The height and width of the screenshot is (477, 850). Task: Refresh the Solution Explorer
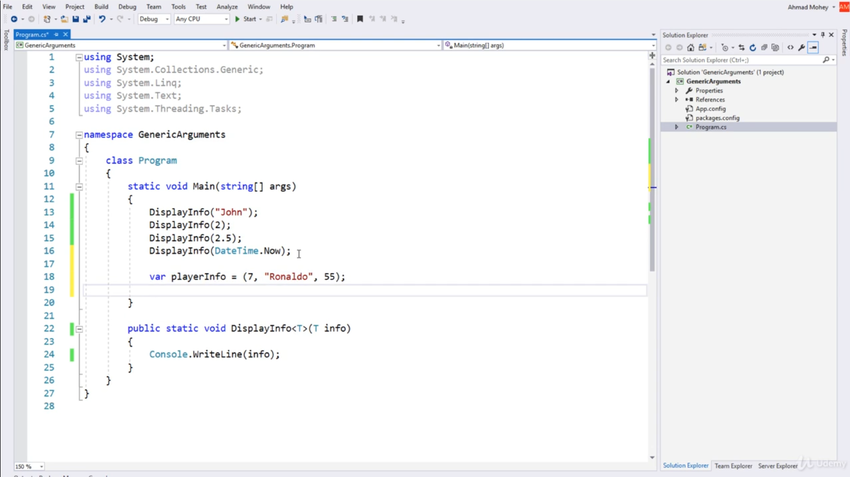752,48
